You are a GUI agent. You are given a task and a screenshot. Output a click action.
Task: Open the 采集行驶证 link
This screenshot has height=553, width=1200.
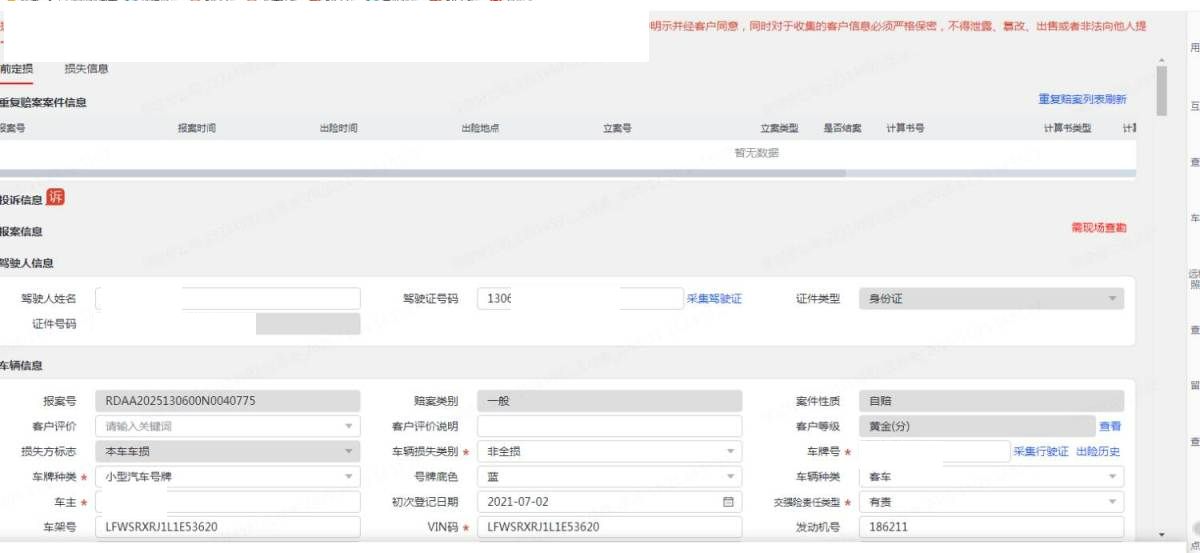(1040, 452)
